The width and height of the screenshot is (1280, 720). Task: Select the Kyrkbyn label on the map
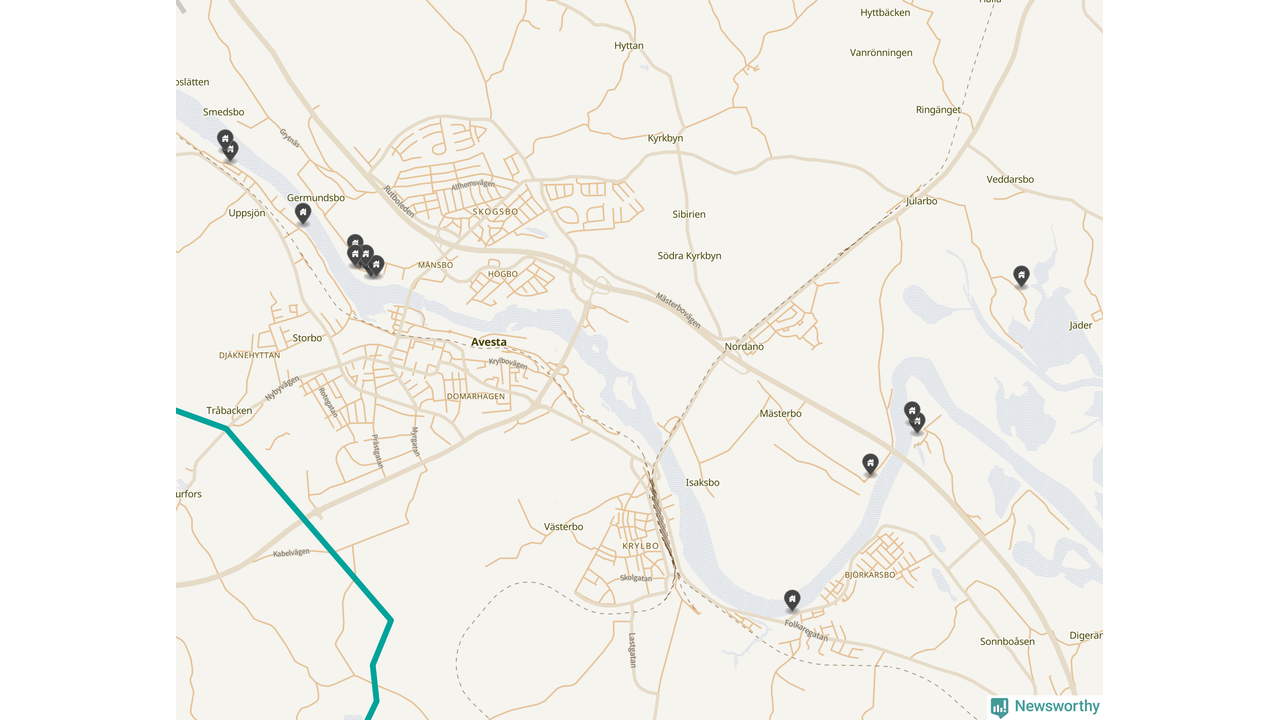click(665, 138)
